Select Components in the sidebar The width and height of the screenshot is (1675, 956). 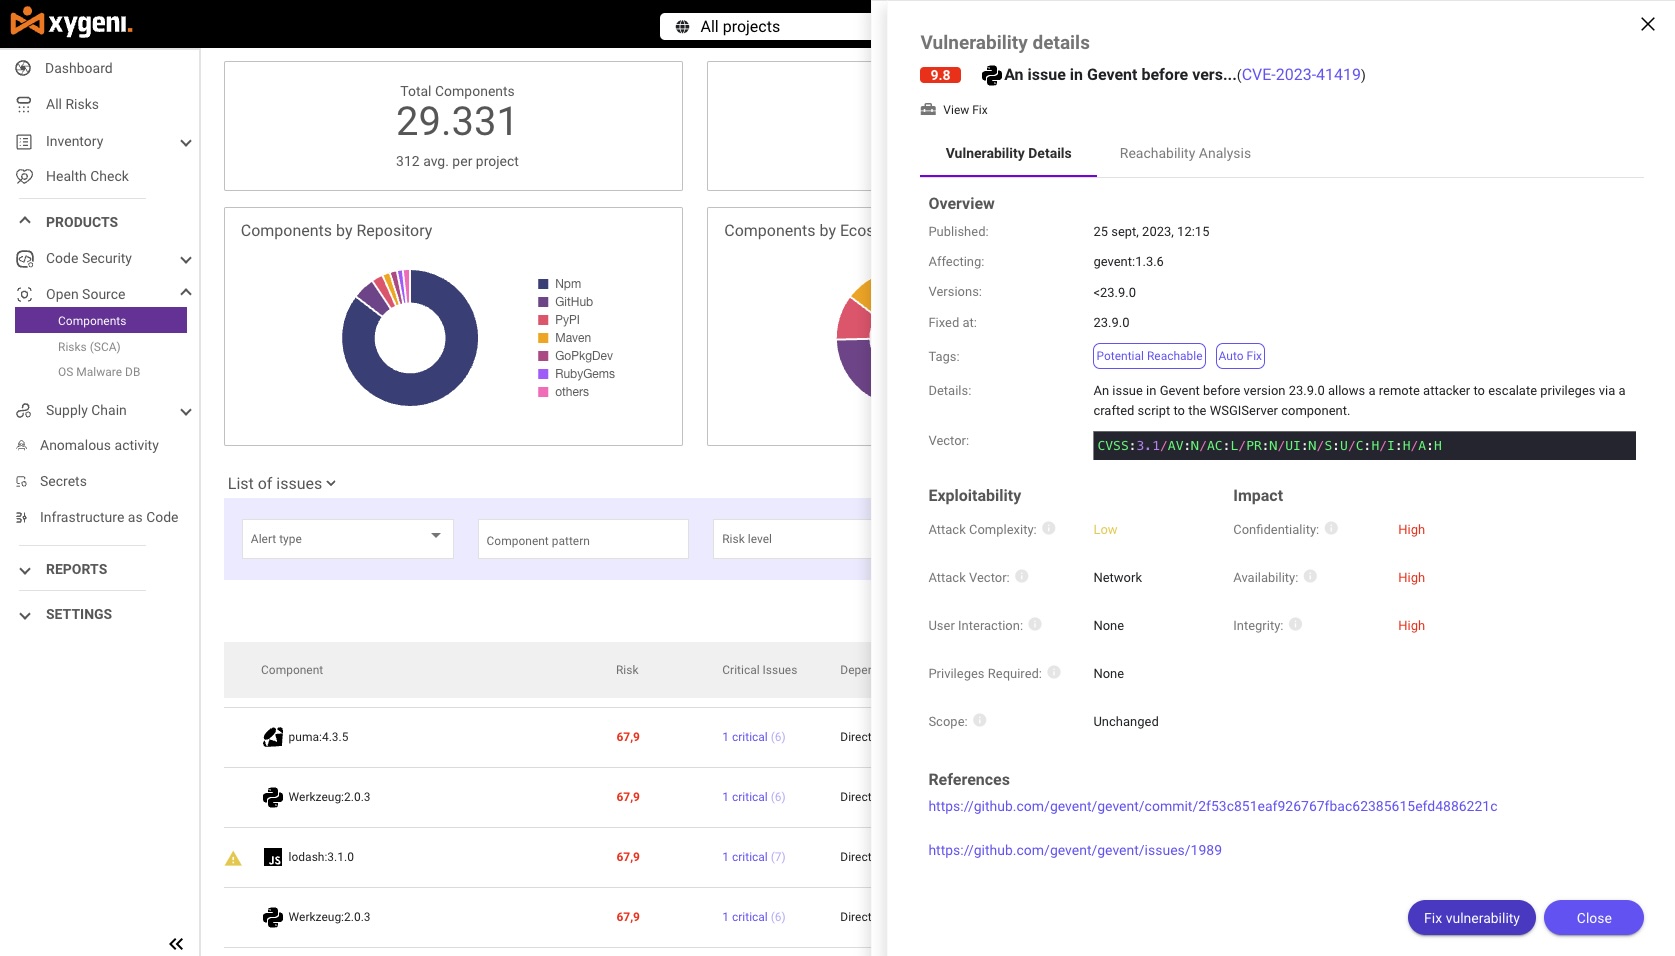pyautogui.click(x=101, y=321)
